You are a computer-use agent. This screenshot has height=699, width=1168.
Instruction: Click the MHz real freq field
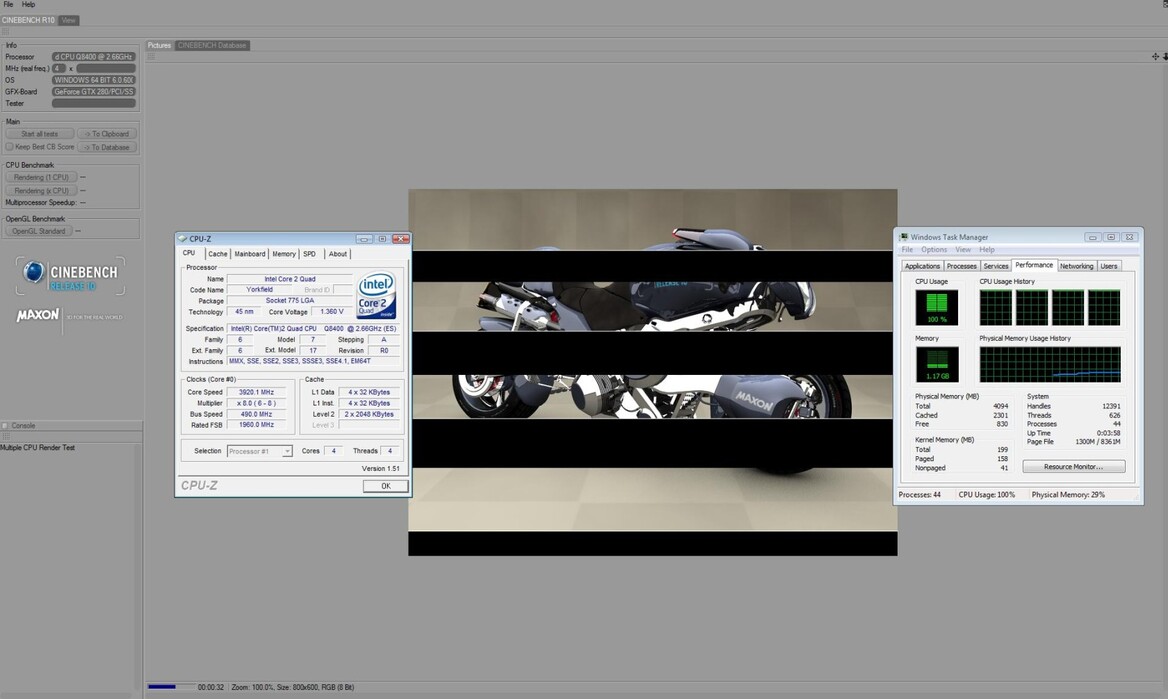(106, 69)
